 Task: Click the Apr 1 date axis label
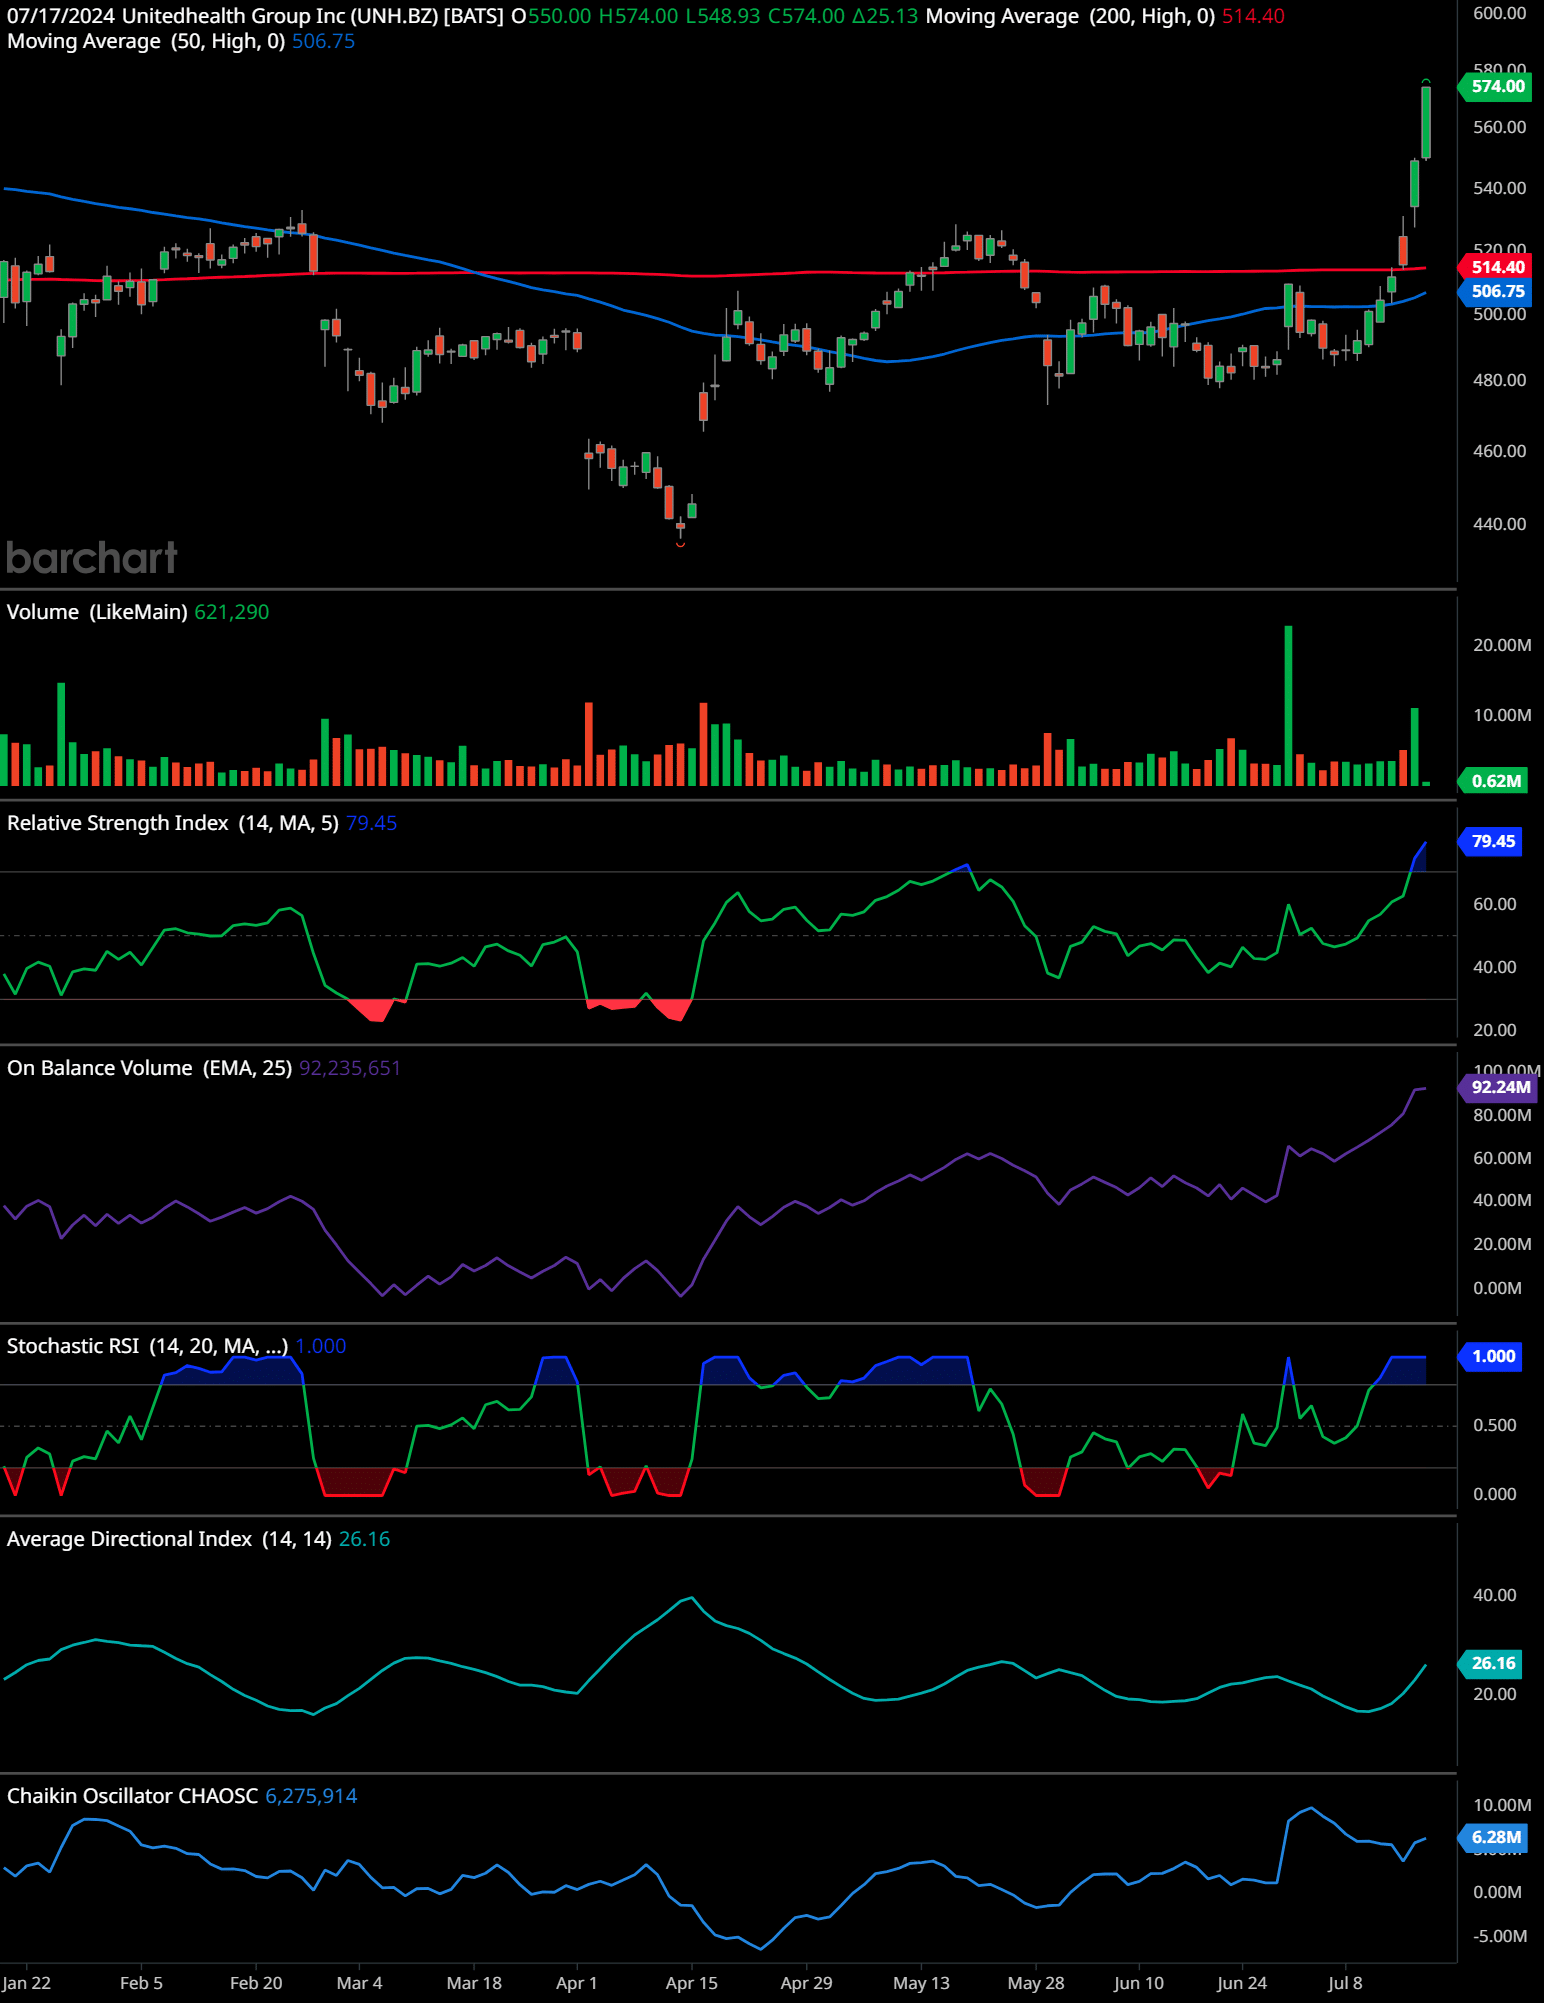pos(576,1983)
